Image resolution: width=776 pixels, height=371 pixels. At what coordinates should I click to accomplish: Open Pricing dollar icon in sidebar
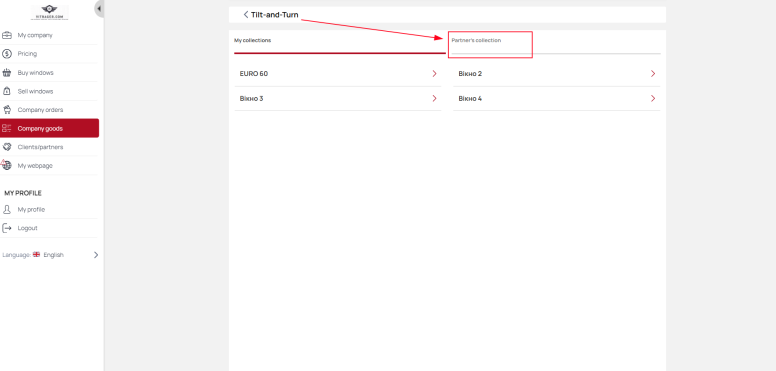point(7,54)
